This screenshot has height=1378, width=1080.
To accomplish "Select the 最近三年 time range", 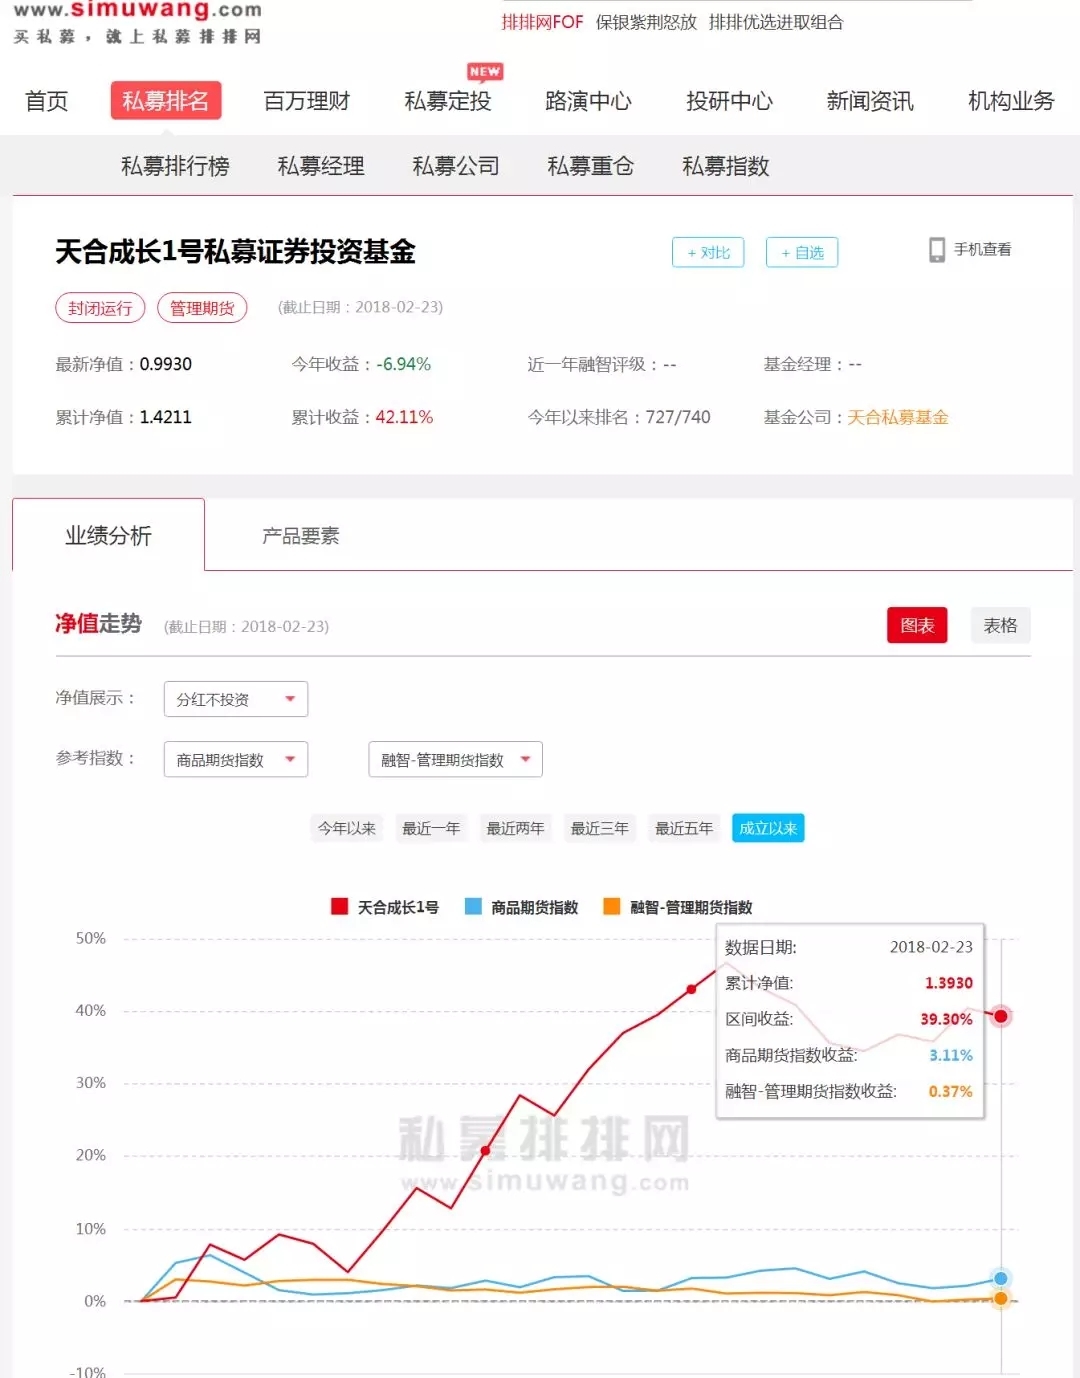I will click(x=600, y=828).
